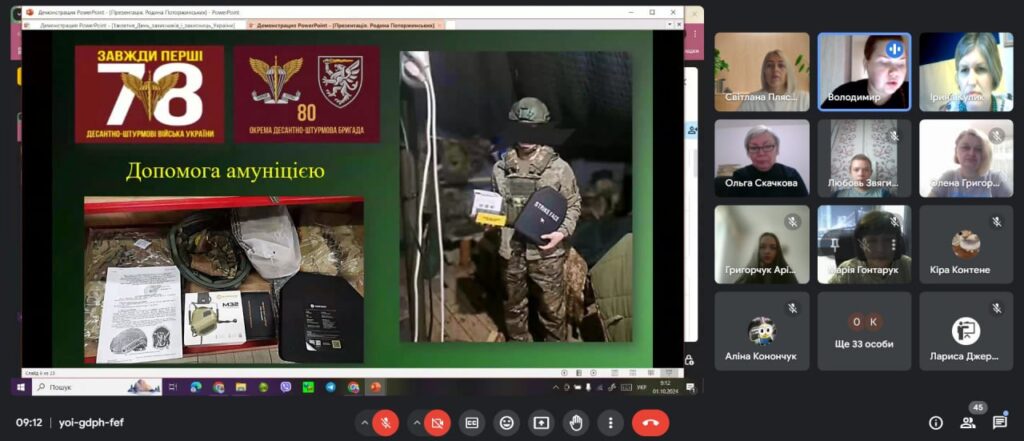
Task: Turn the camera on in Meet
Action: [437, 423]
